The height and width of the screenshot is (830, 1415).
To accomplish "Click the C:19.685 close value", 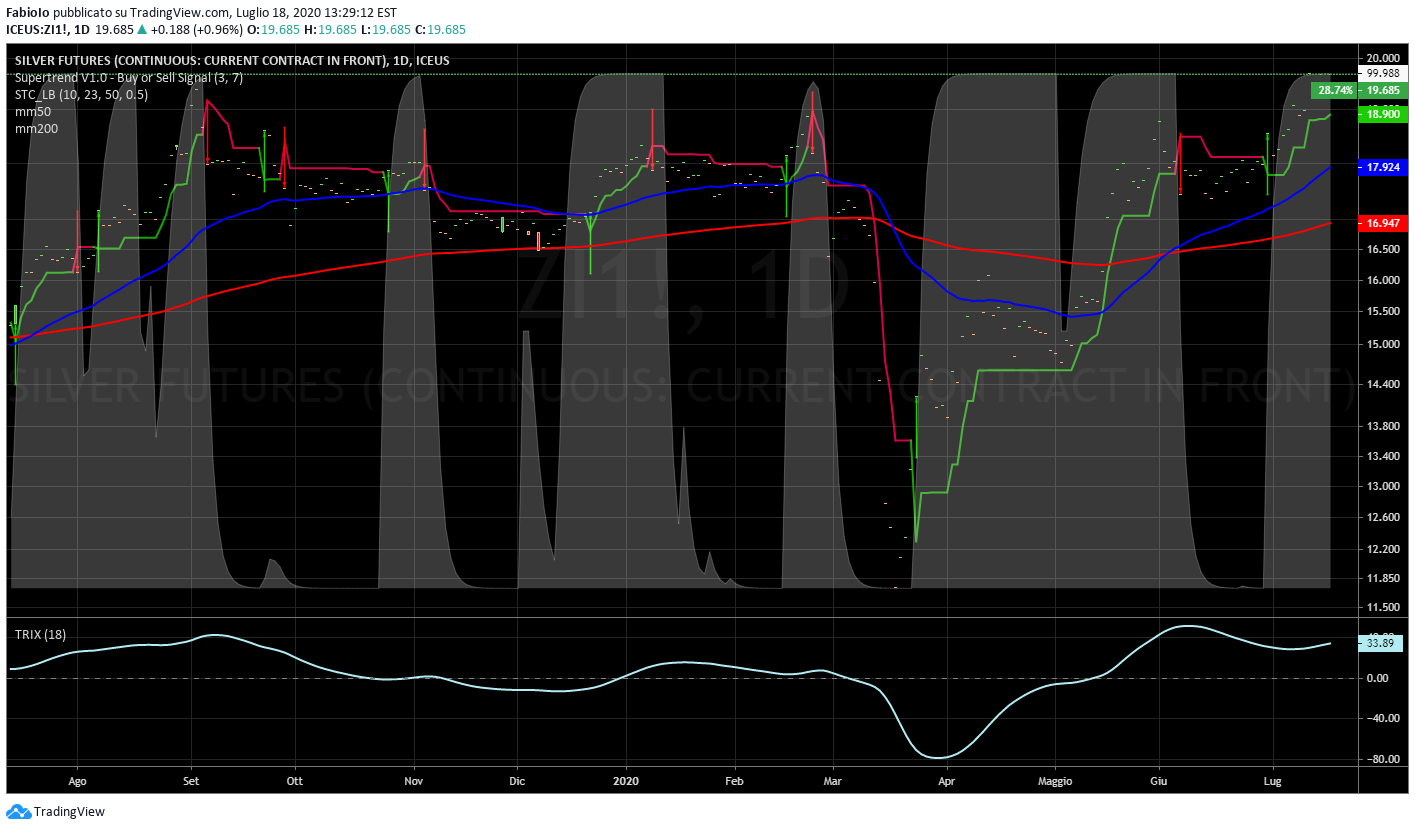I will pyautogui.click(x=441, y=30).
